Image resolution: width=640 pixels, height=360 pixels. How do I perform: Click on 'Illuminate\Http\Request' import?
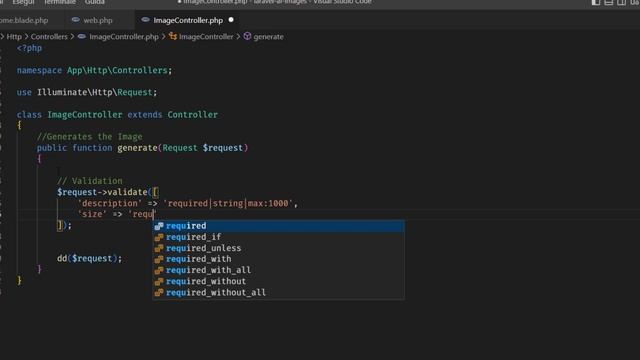tap(94, 92)
